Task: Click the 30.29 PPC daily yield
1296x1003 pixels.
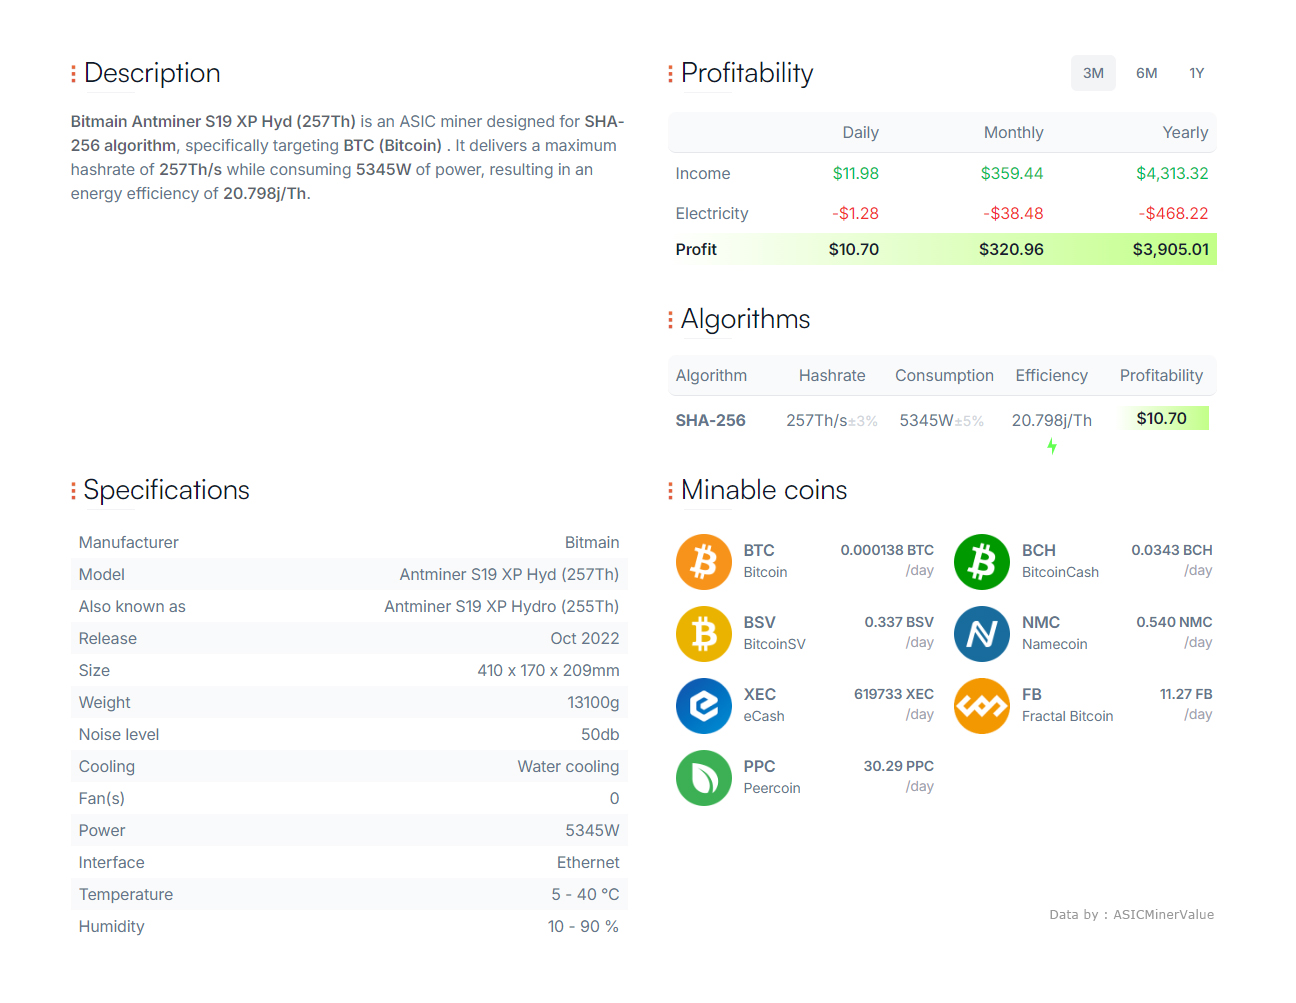Action: click(x=899, y=766)
